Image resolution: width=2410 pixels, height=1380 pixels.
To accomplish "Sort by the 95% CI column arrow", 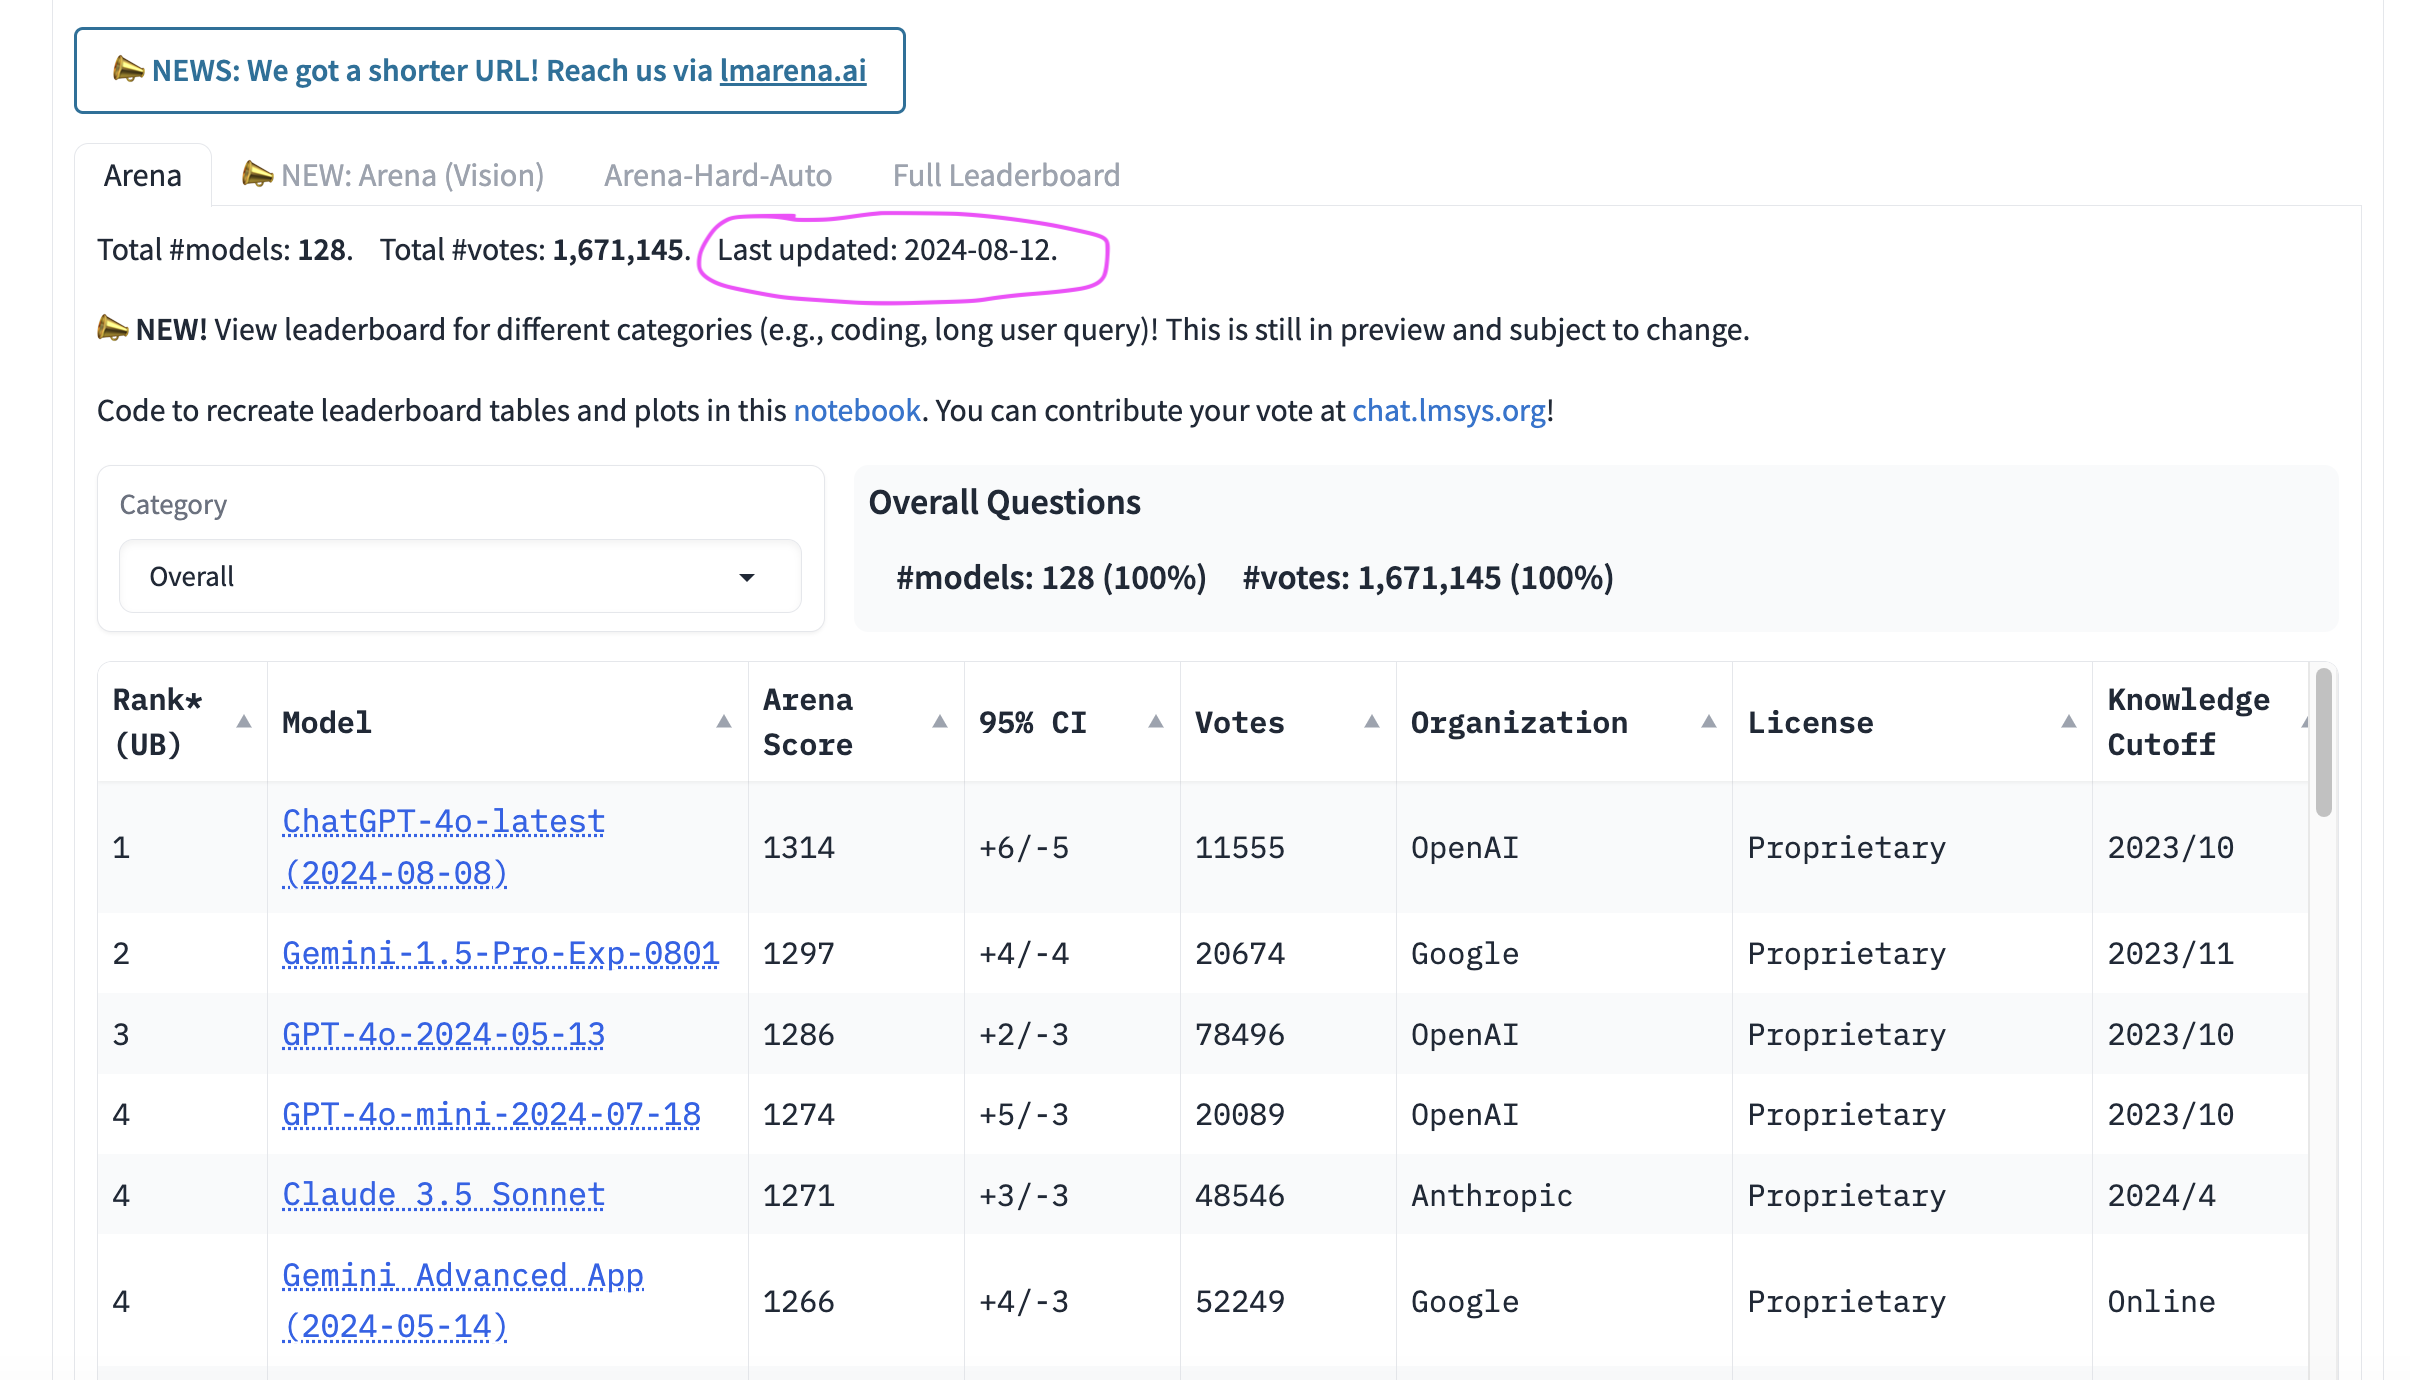I will (x=1156, y=721).
